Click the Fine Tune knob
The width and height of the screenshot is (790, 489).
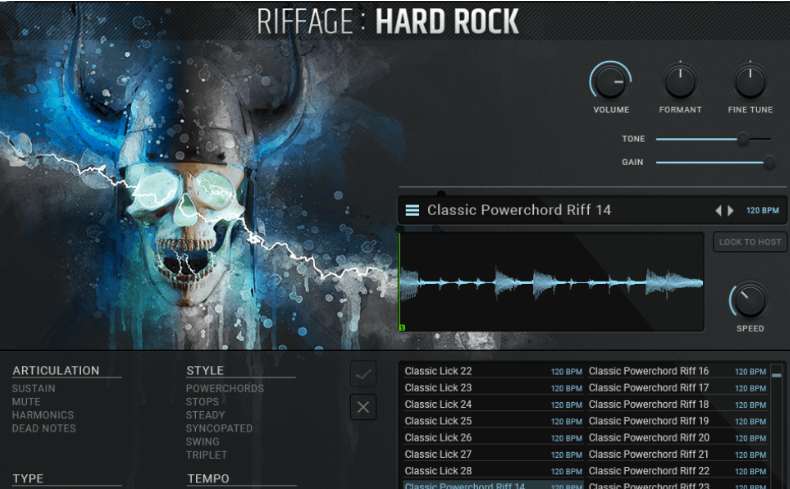[750, 81]
